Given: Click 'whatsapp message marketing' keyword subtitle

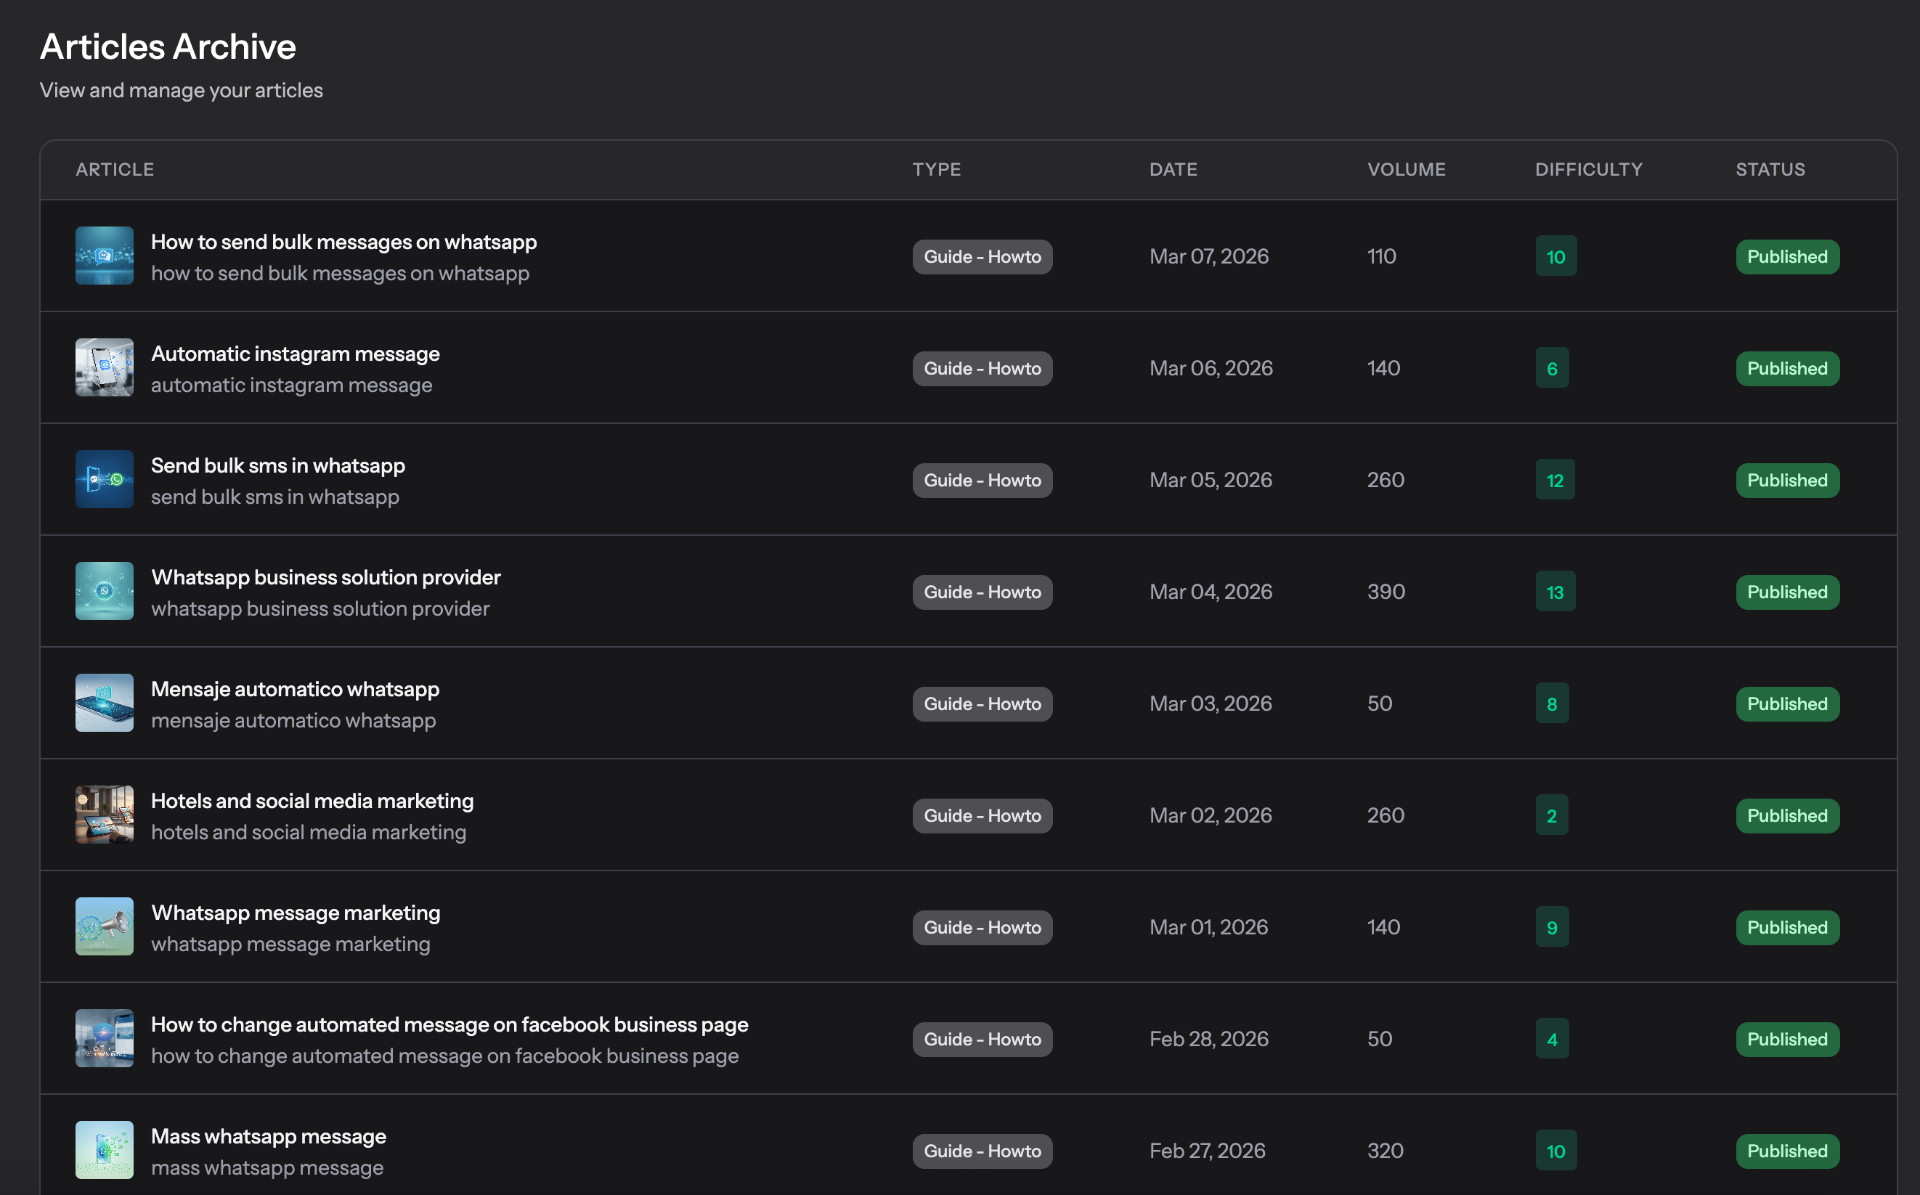Looking at the screenshot, I should (x=290, y=945).
